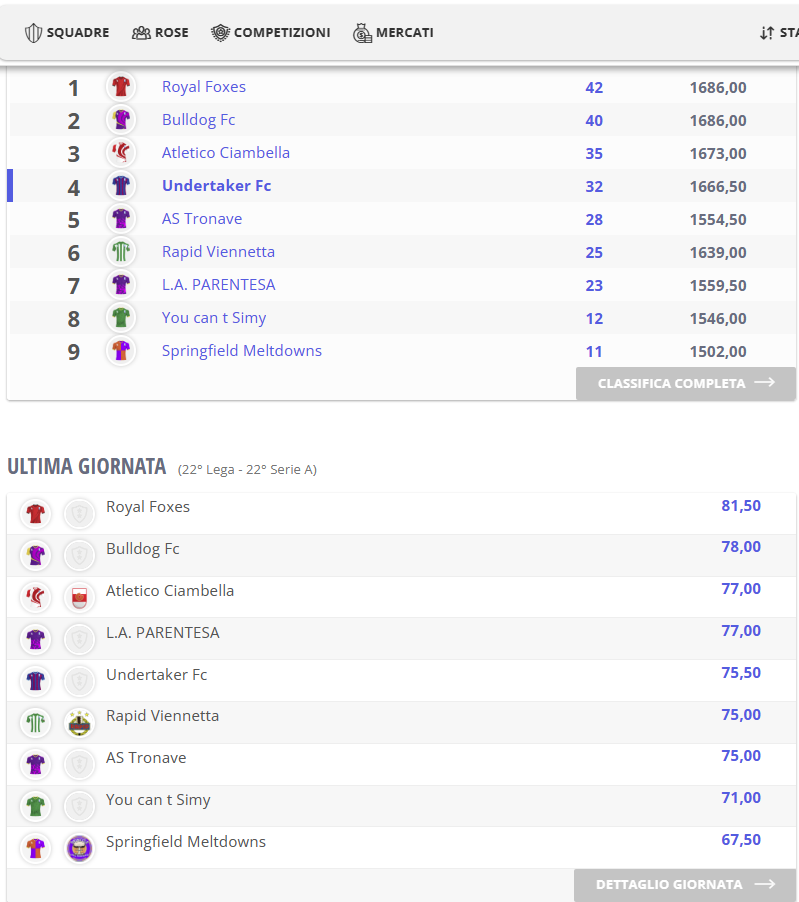Click Bulldog Fc placeholder crest in Ultima Giornata

pyautogui.click(x=79, y=556)
